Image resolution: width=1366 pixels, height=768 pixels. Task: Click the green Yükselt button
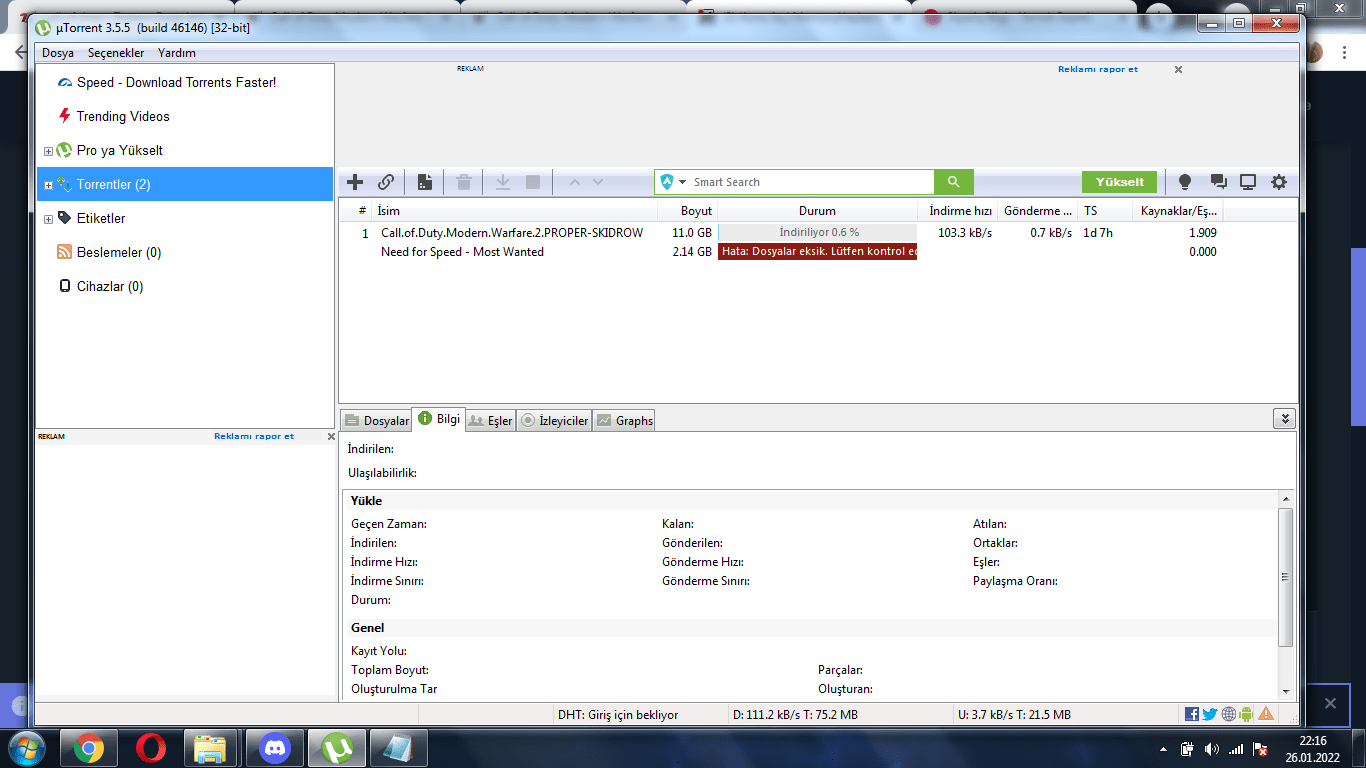1119,182
